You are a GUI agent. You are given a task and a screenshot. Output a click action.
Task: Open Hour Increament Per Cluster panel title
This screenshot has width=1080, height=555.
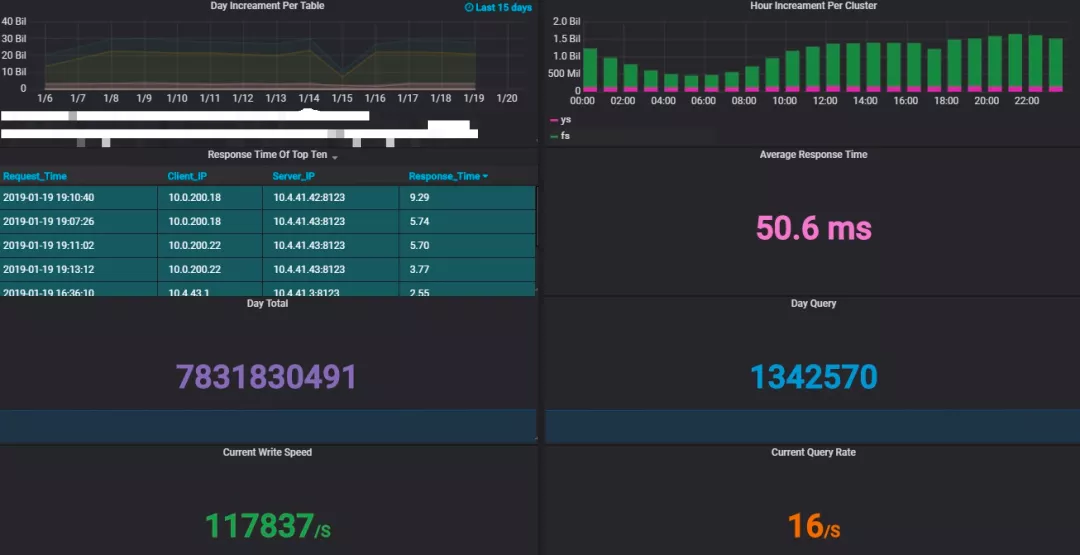pyautogui.click(x=813, y=6)
